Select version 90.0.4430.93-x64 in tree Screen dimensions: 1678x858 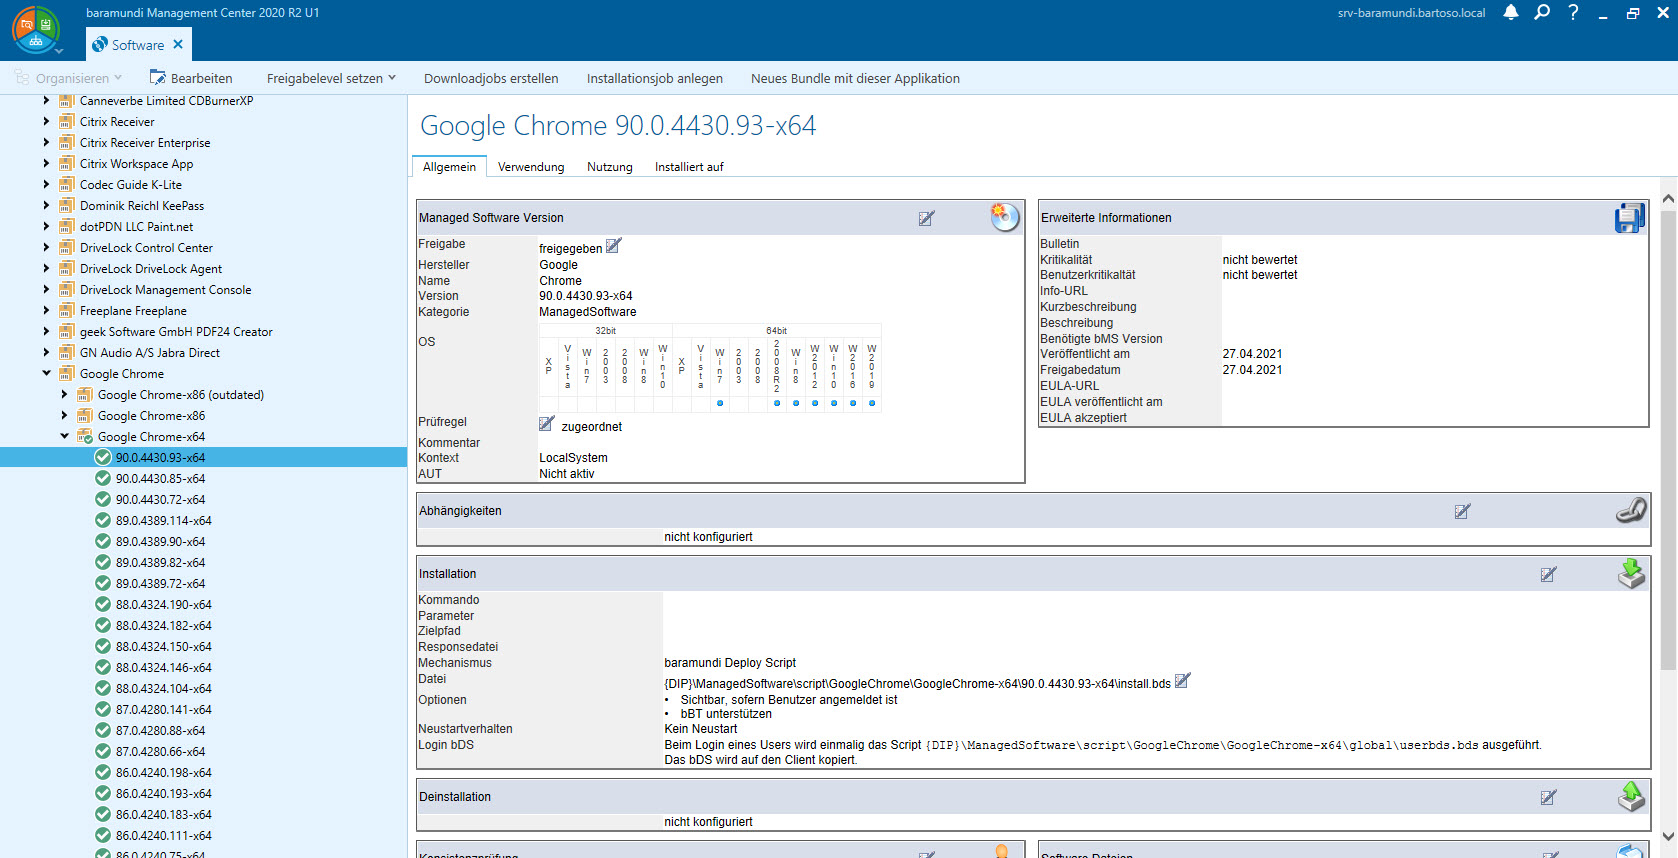tap(160, 457)
